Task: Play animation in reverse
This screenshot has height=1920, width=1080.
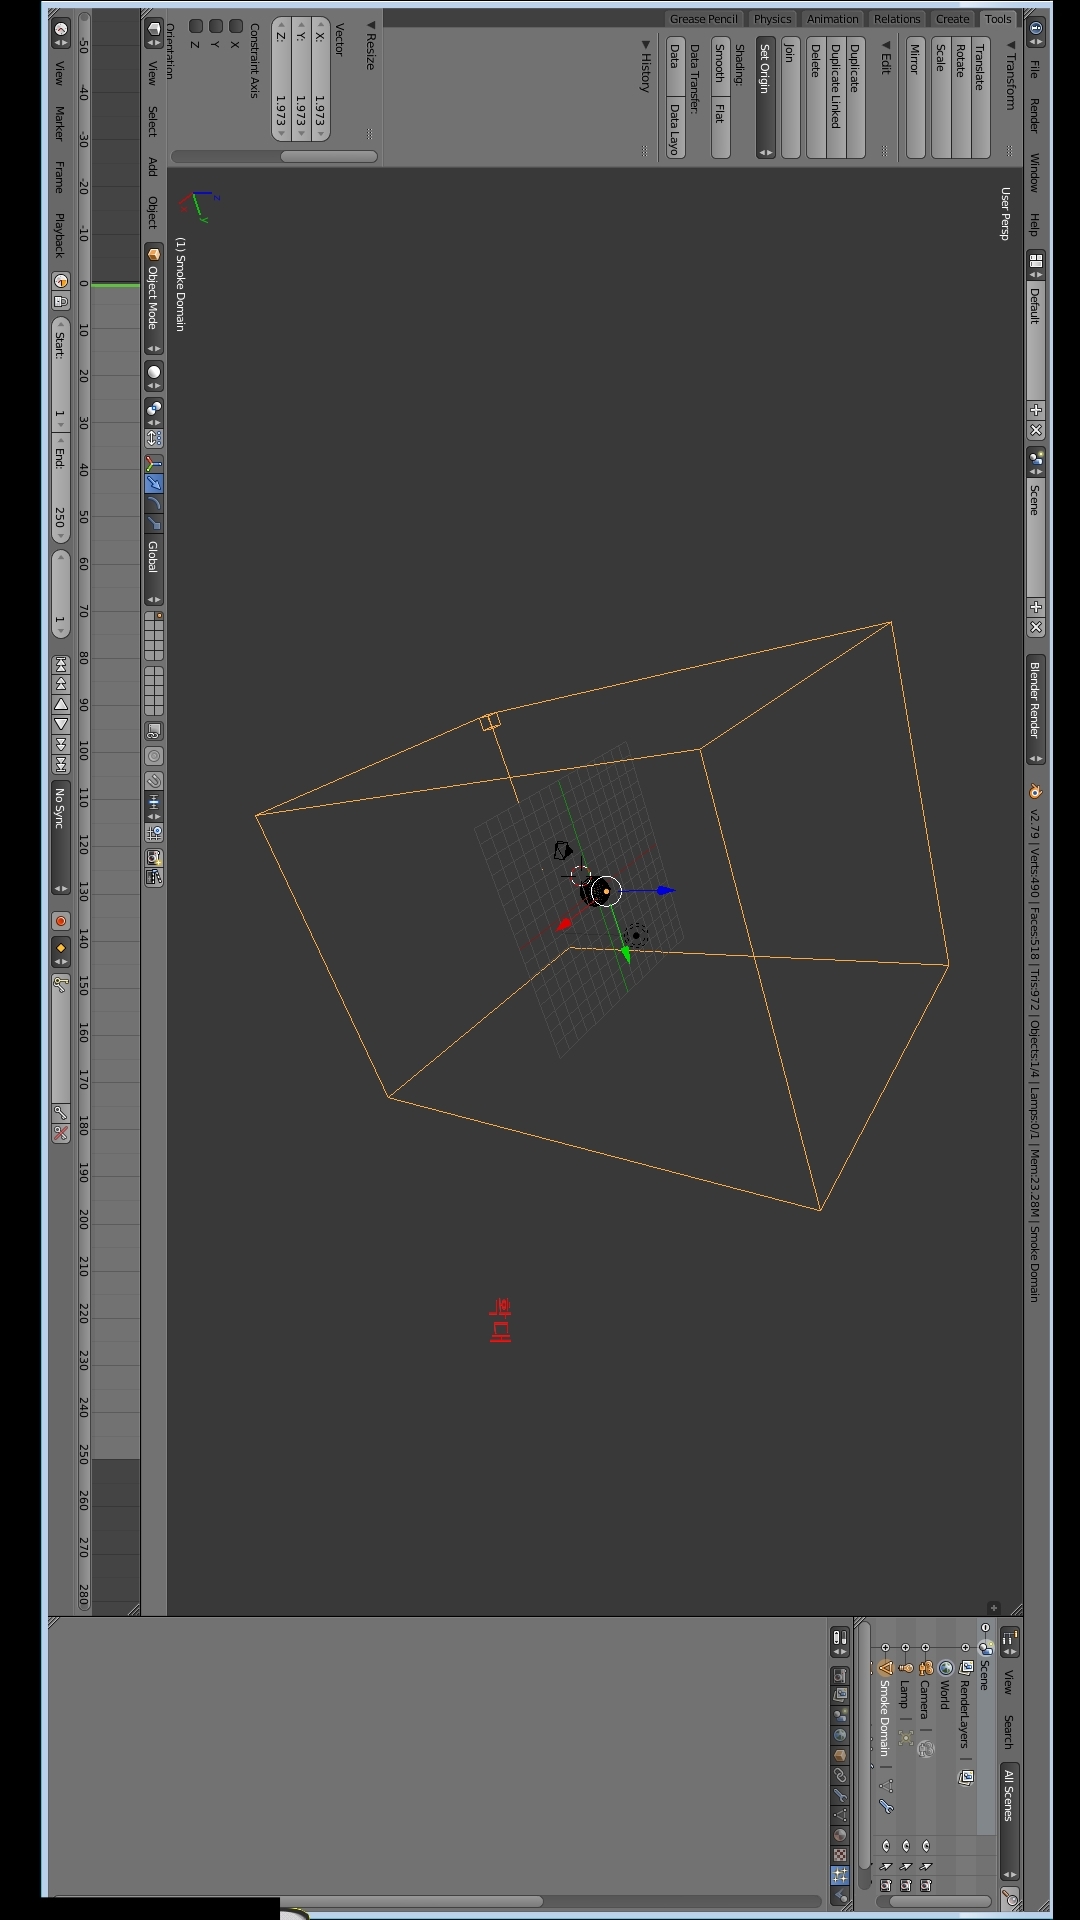Action: (x=61, y=704)
